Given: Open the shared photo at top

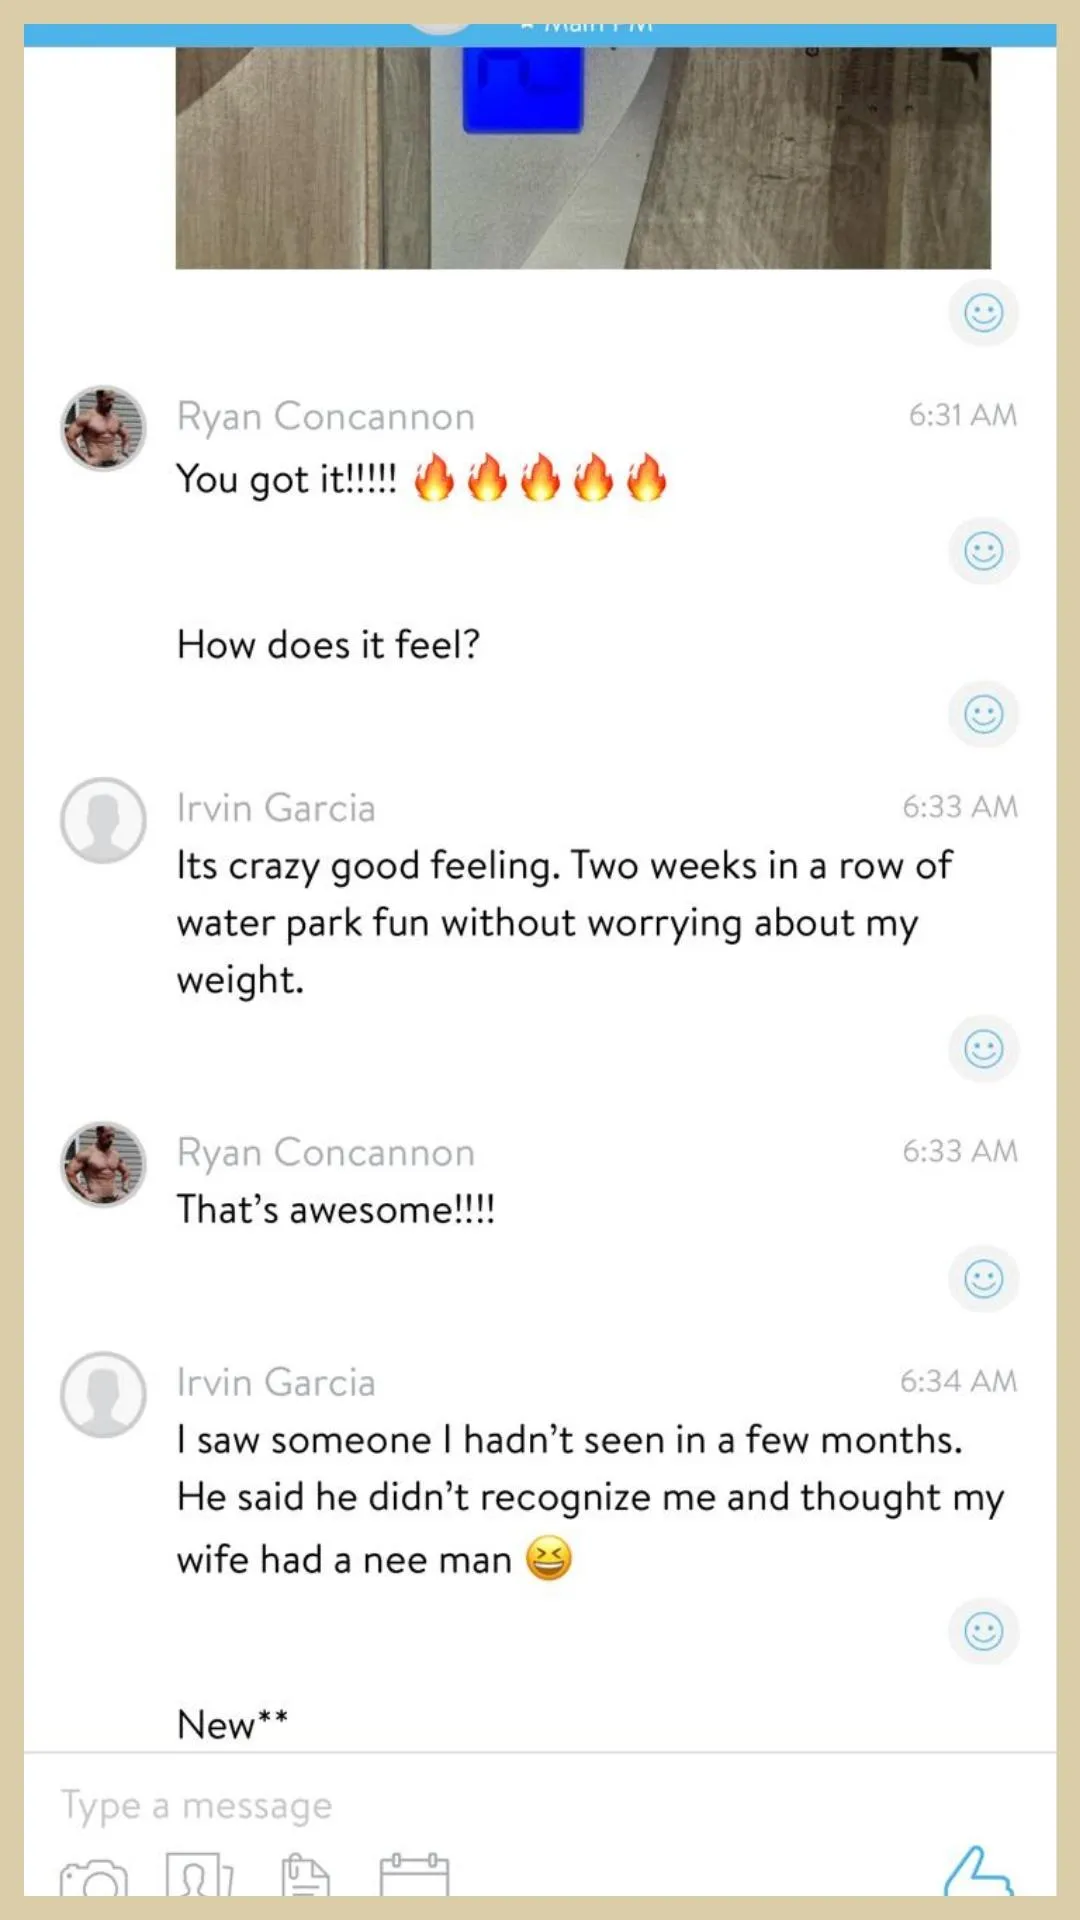Looking at the screenshot, I should pyautogui.click(x=583, y=158).
